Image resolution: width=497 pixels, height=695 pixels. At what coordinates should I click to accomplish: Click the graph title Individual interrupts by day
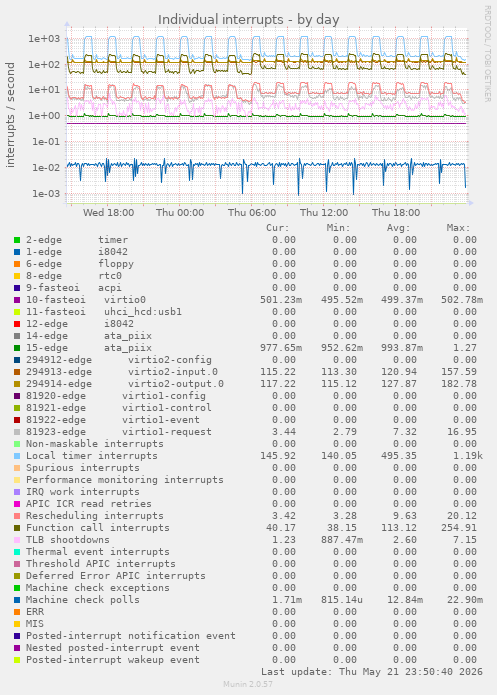(x=249, y=20)
